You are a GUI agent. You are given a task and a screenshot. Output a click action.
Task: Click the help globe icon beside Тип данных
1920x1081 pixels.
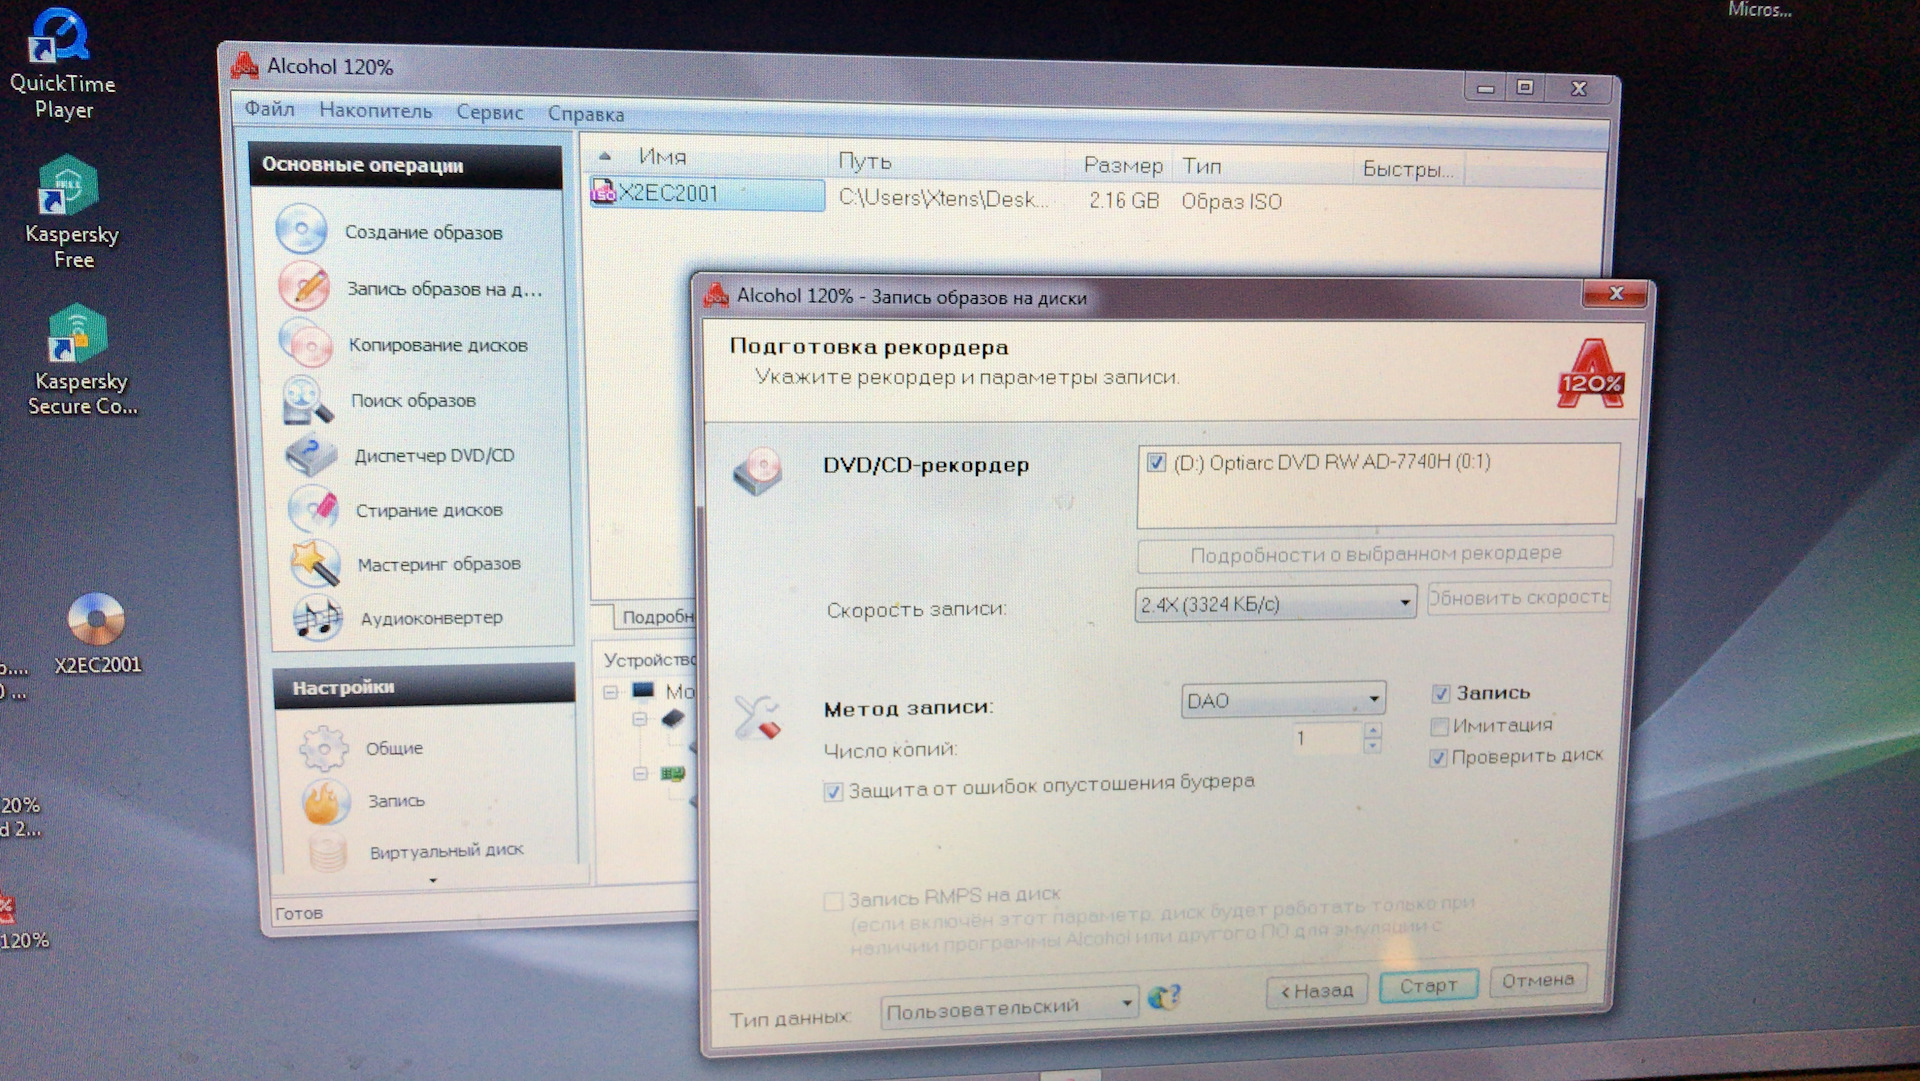(x=1163, y=997)
